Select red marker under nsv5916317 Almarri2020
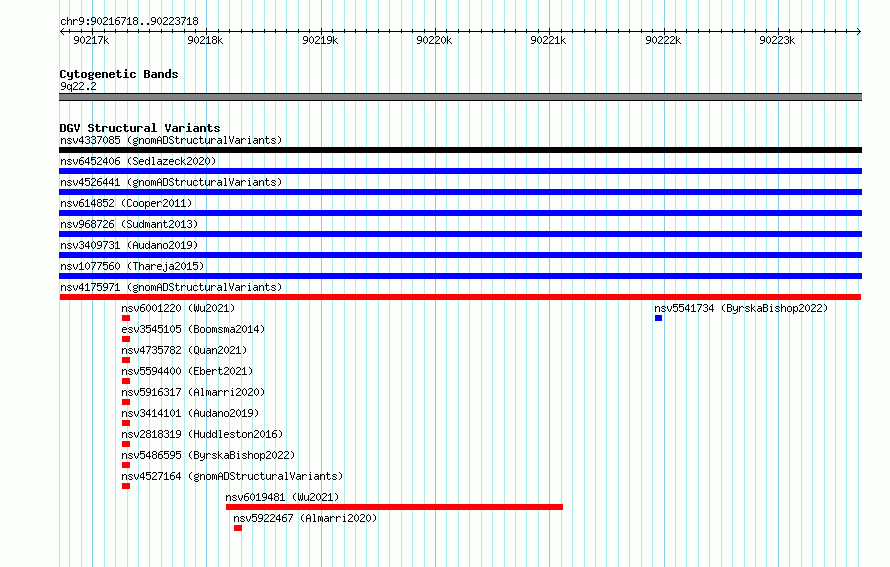The height and width of the screenshot is (567, 890). 126,402
